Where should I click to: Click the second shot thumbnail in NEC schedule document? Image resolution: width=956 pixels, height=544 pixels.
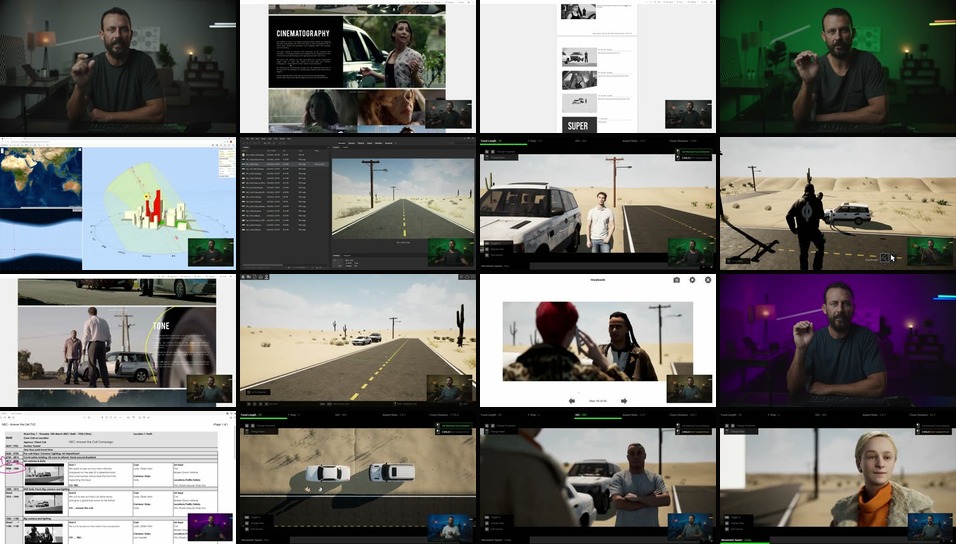44,503
